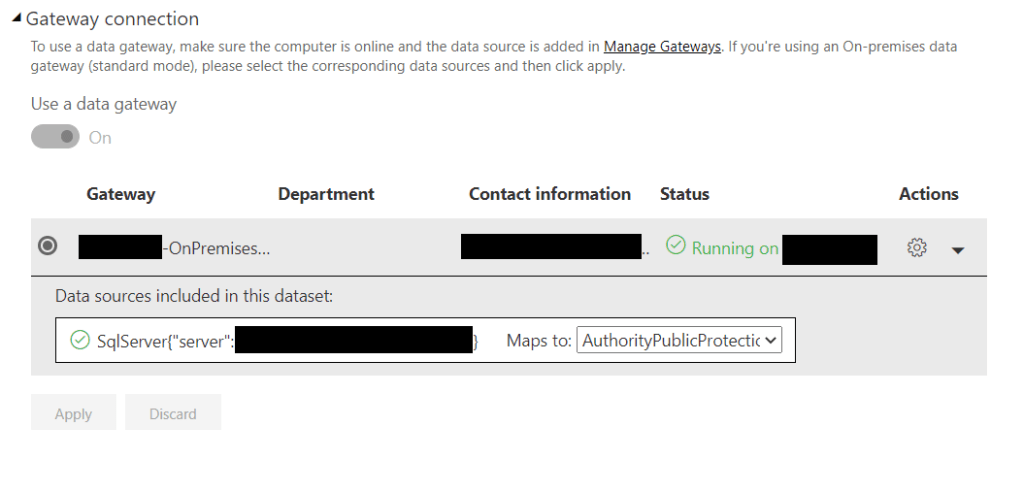Open gateway settings gear icon

tap(916, 248)
